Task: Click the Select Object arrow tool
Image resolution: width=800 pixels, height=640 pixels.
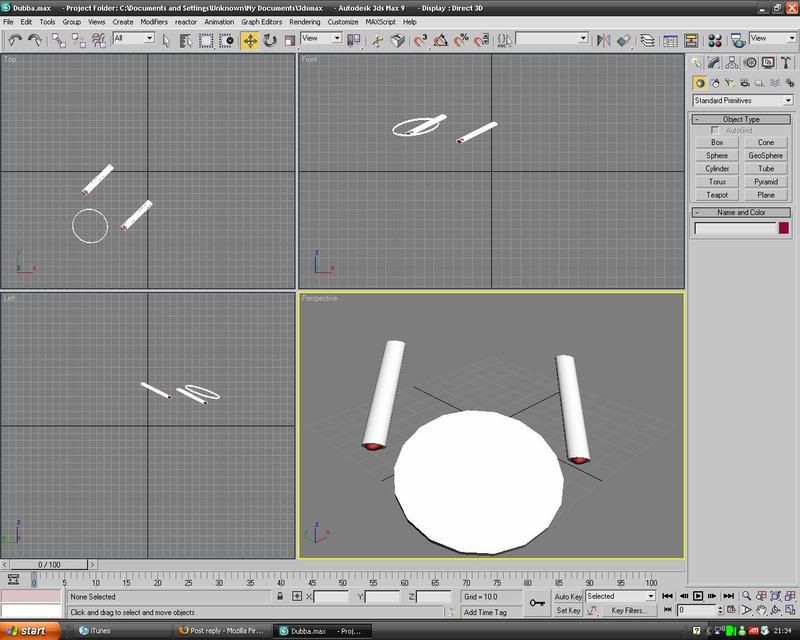Action: (x=166, y=40)
